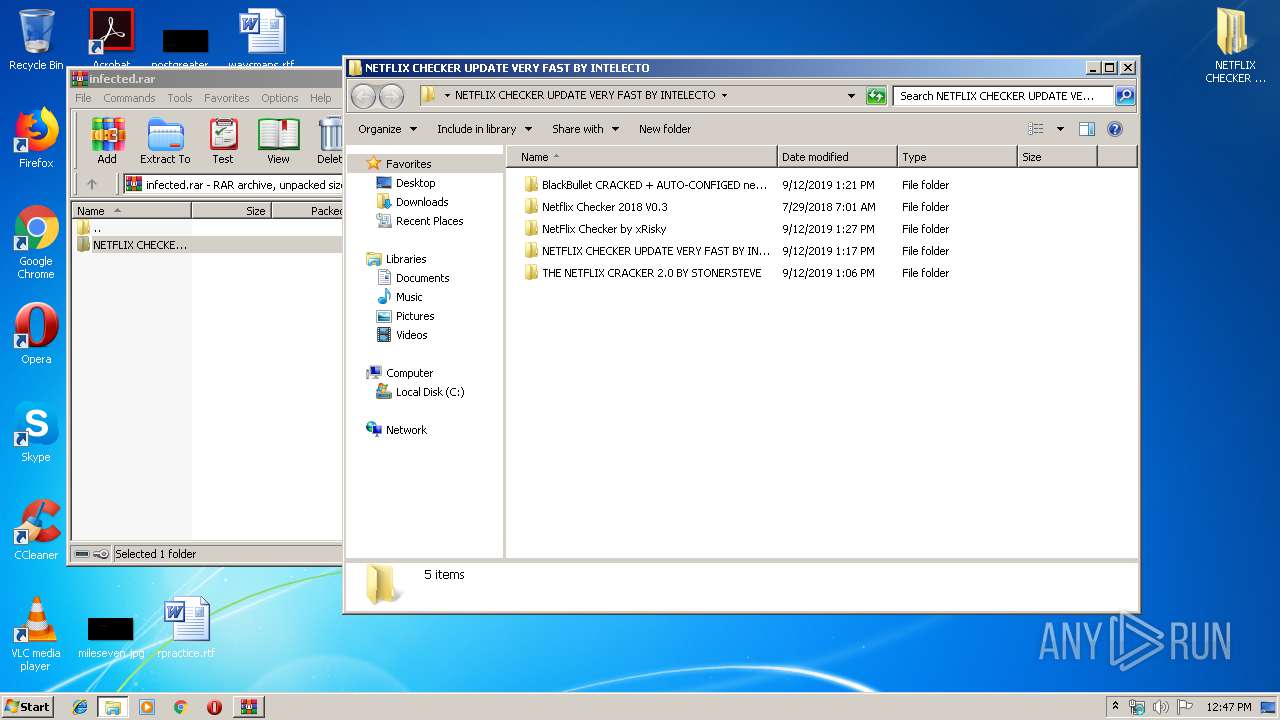Screen dimensions: 1280x720
Task: Open Google Chrome desktop shortcut
Action: [36, 242]
